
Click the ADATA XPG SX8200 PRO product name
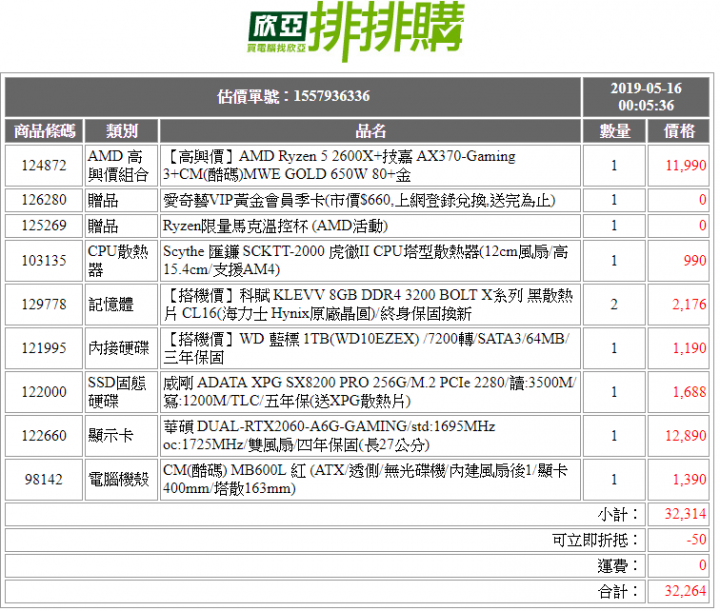coord(370,392)
